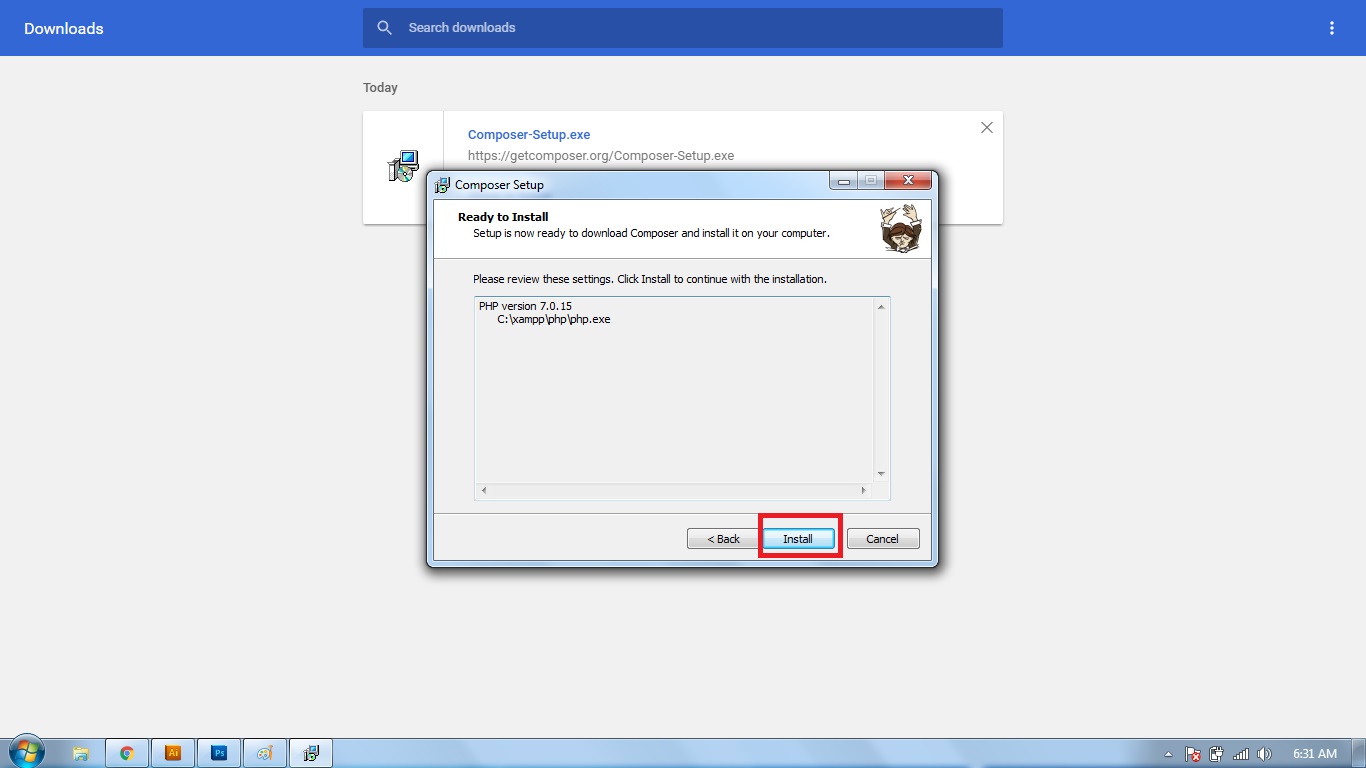Click the "Ready to Install" heading

pyautogui.click(x=503, y=217)
